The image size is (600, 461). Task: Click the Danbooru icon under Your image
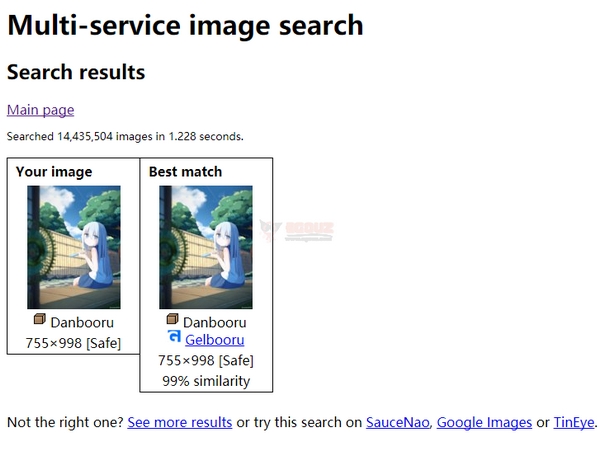point(40,320)
